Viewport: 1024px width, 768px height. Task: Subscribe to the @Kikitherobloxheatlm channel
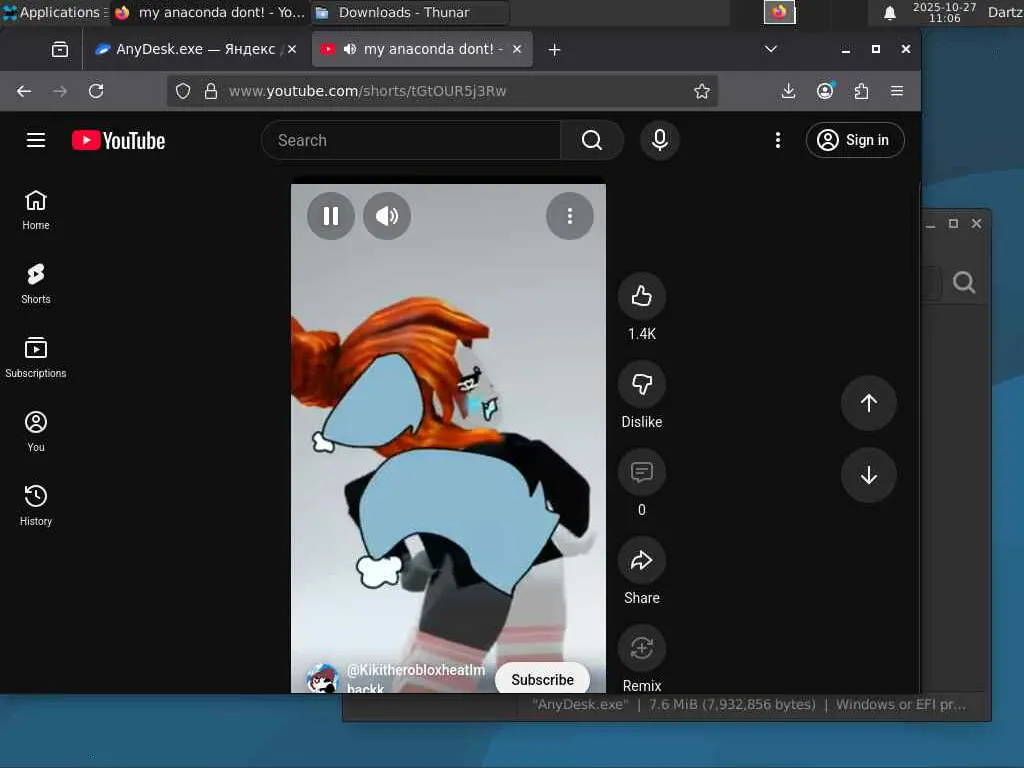tap(542, 679)
